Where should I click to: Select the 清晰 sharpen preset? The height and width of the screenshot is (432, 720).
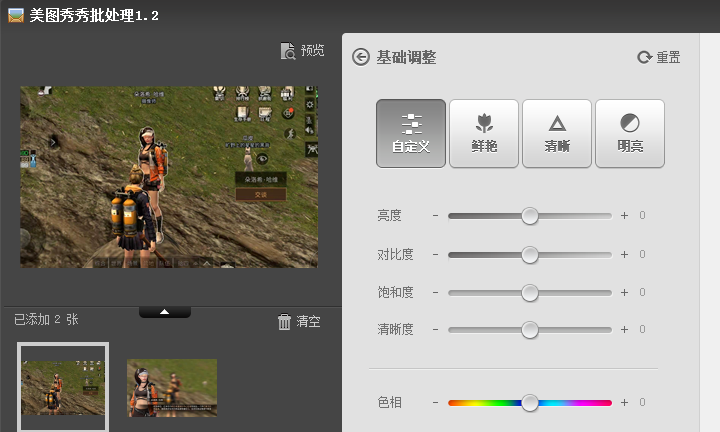pyautogui.click(x=557, y=133)
